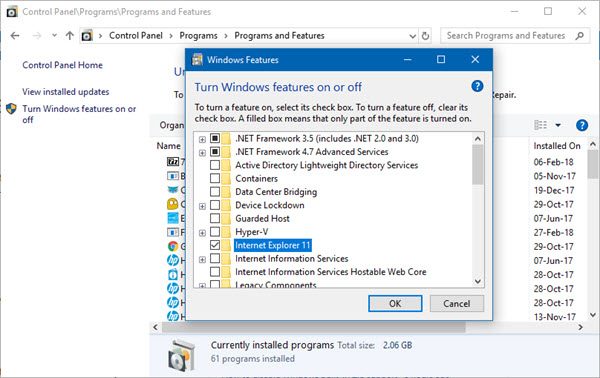Image resolution: width=600 pixels, height=378 pixels.
Task: Check the Containers checkbox
Action: (215, 178)
